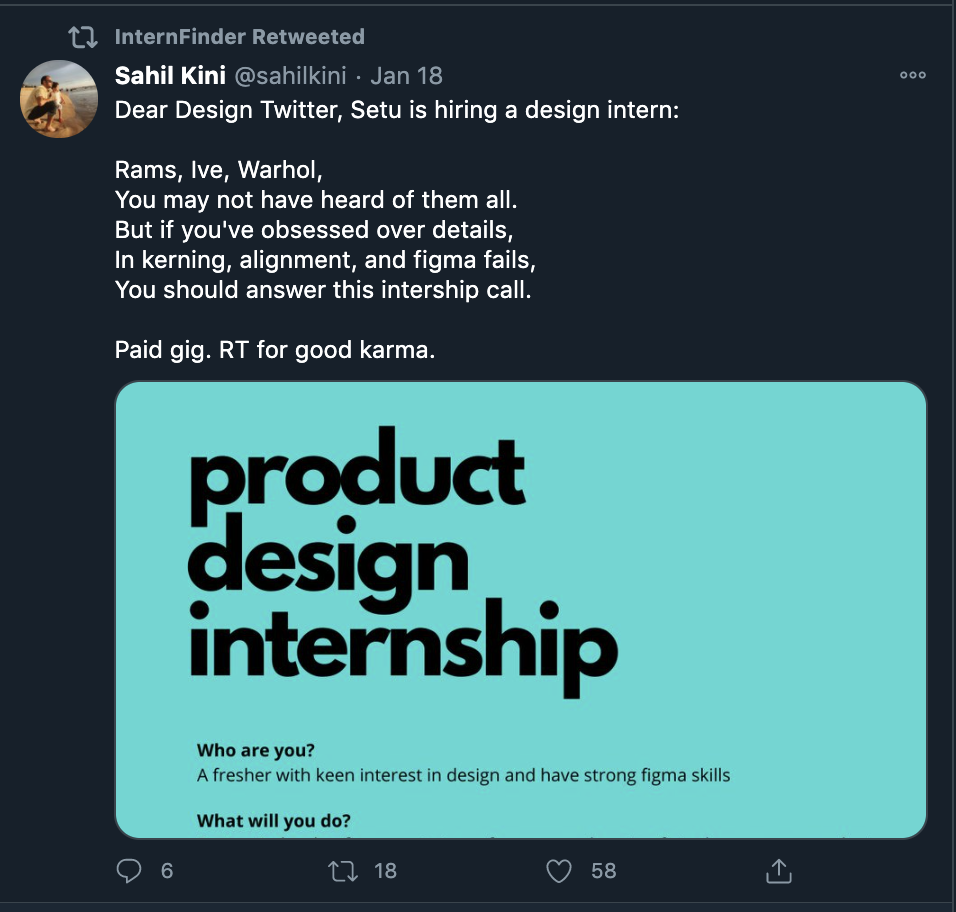Click the 'Paid gig. RT for good karma.' line

pos(275,353)
